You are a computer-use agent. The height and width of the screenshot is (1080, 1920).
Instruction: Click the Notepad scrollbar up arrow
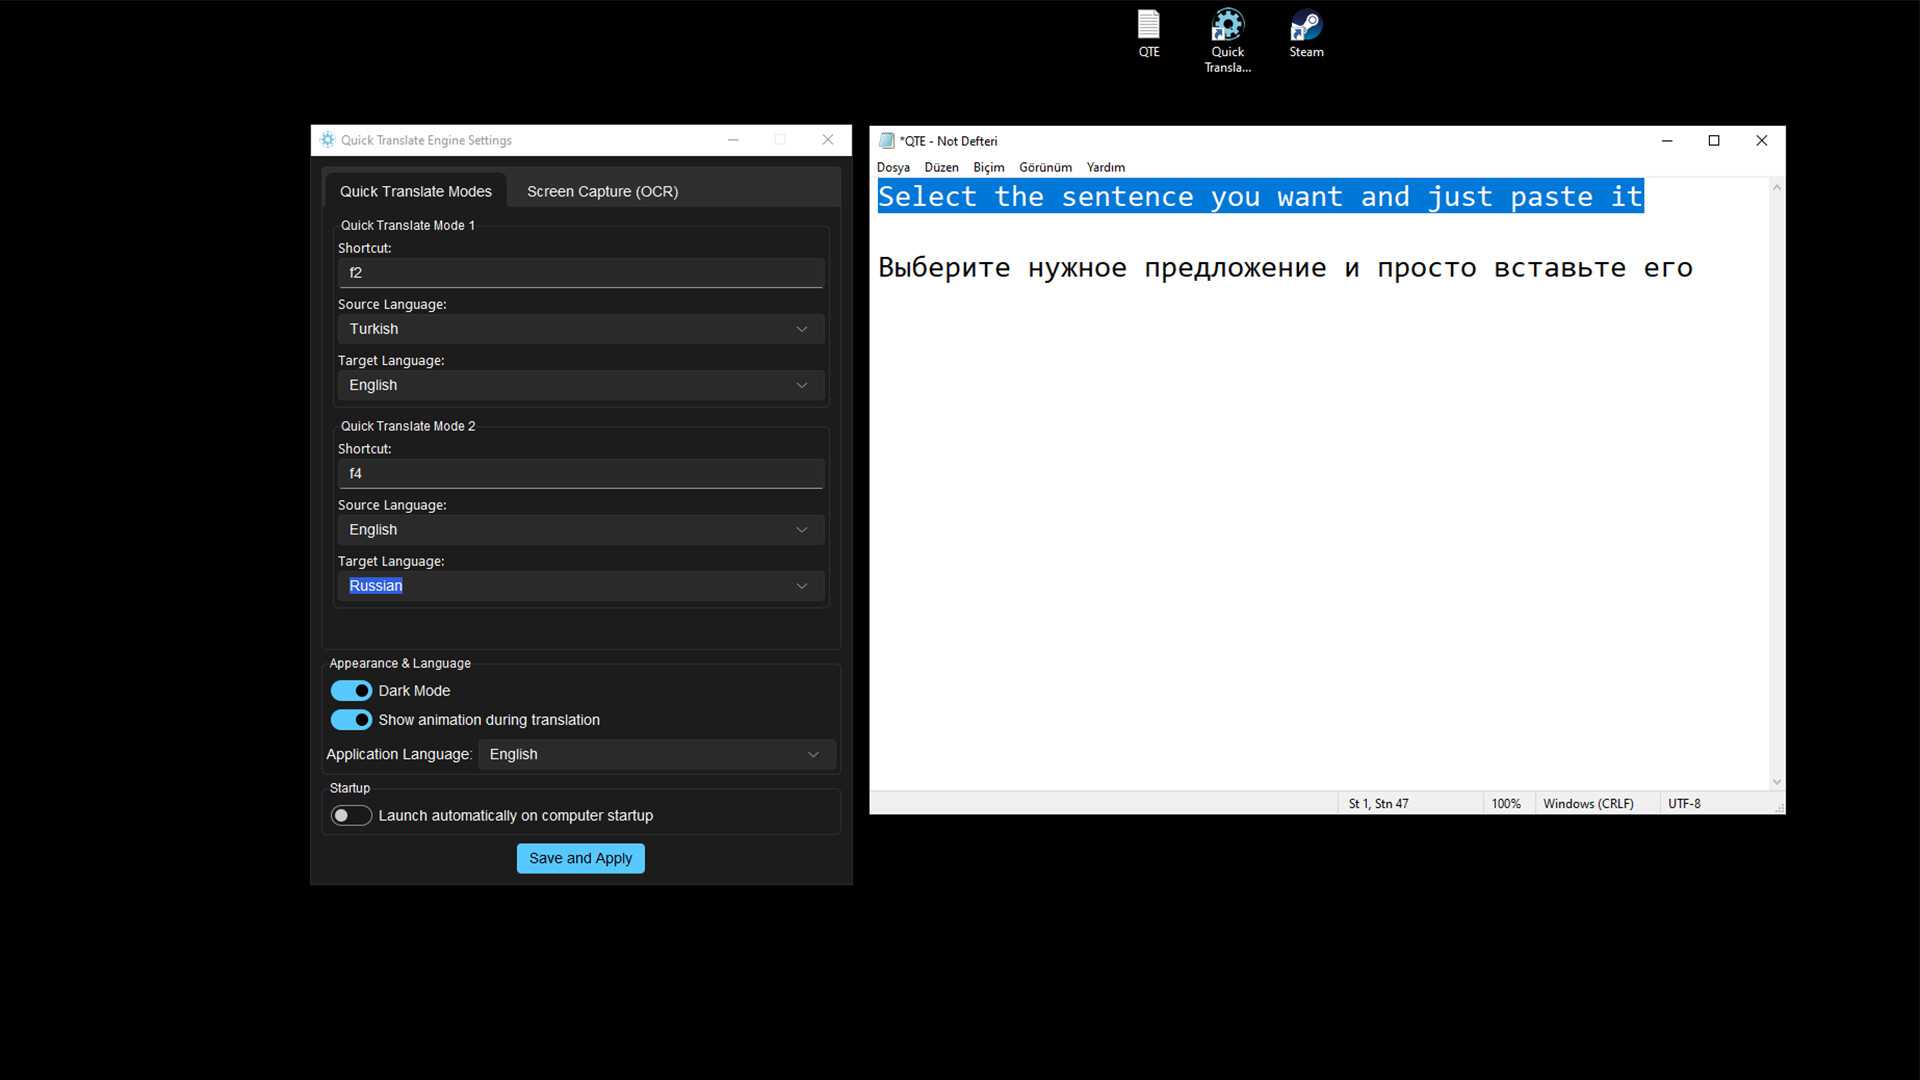(x=1777, y=187)
